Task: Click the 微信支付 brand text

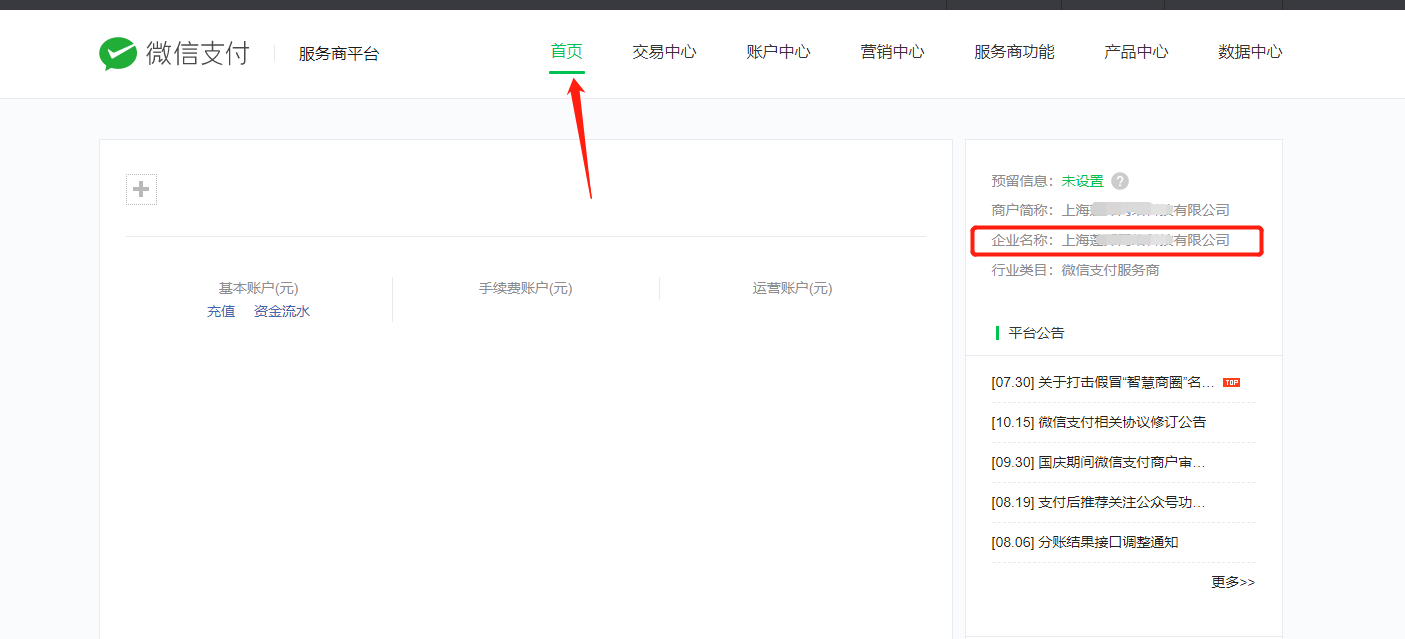Action: click(x=198, y=53)
